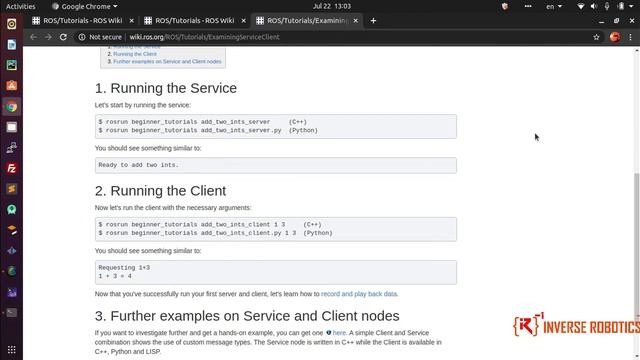640x360 pixels.
Task: Bookmark this page with the star icon
Action: pyautogui.click(x=596, y=37)
